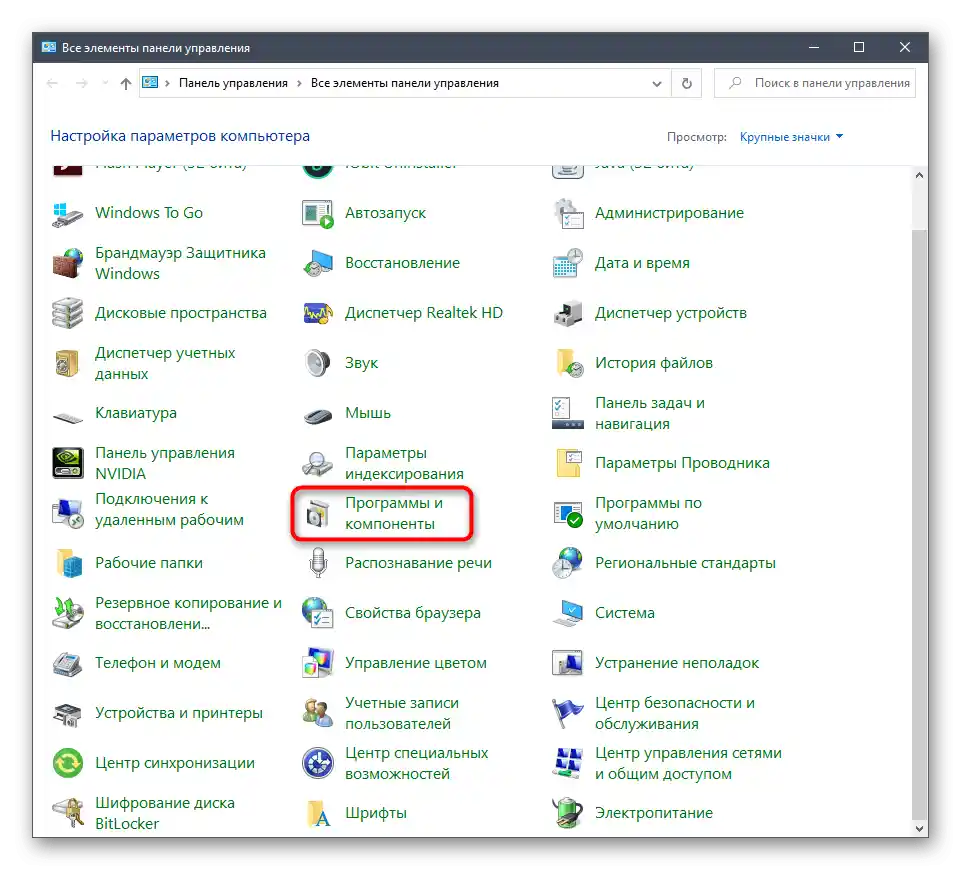Open Подключения к удаленным рабочим link
Screen dimensions: 961x870
[169, 510]
